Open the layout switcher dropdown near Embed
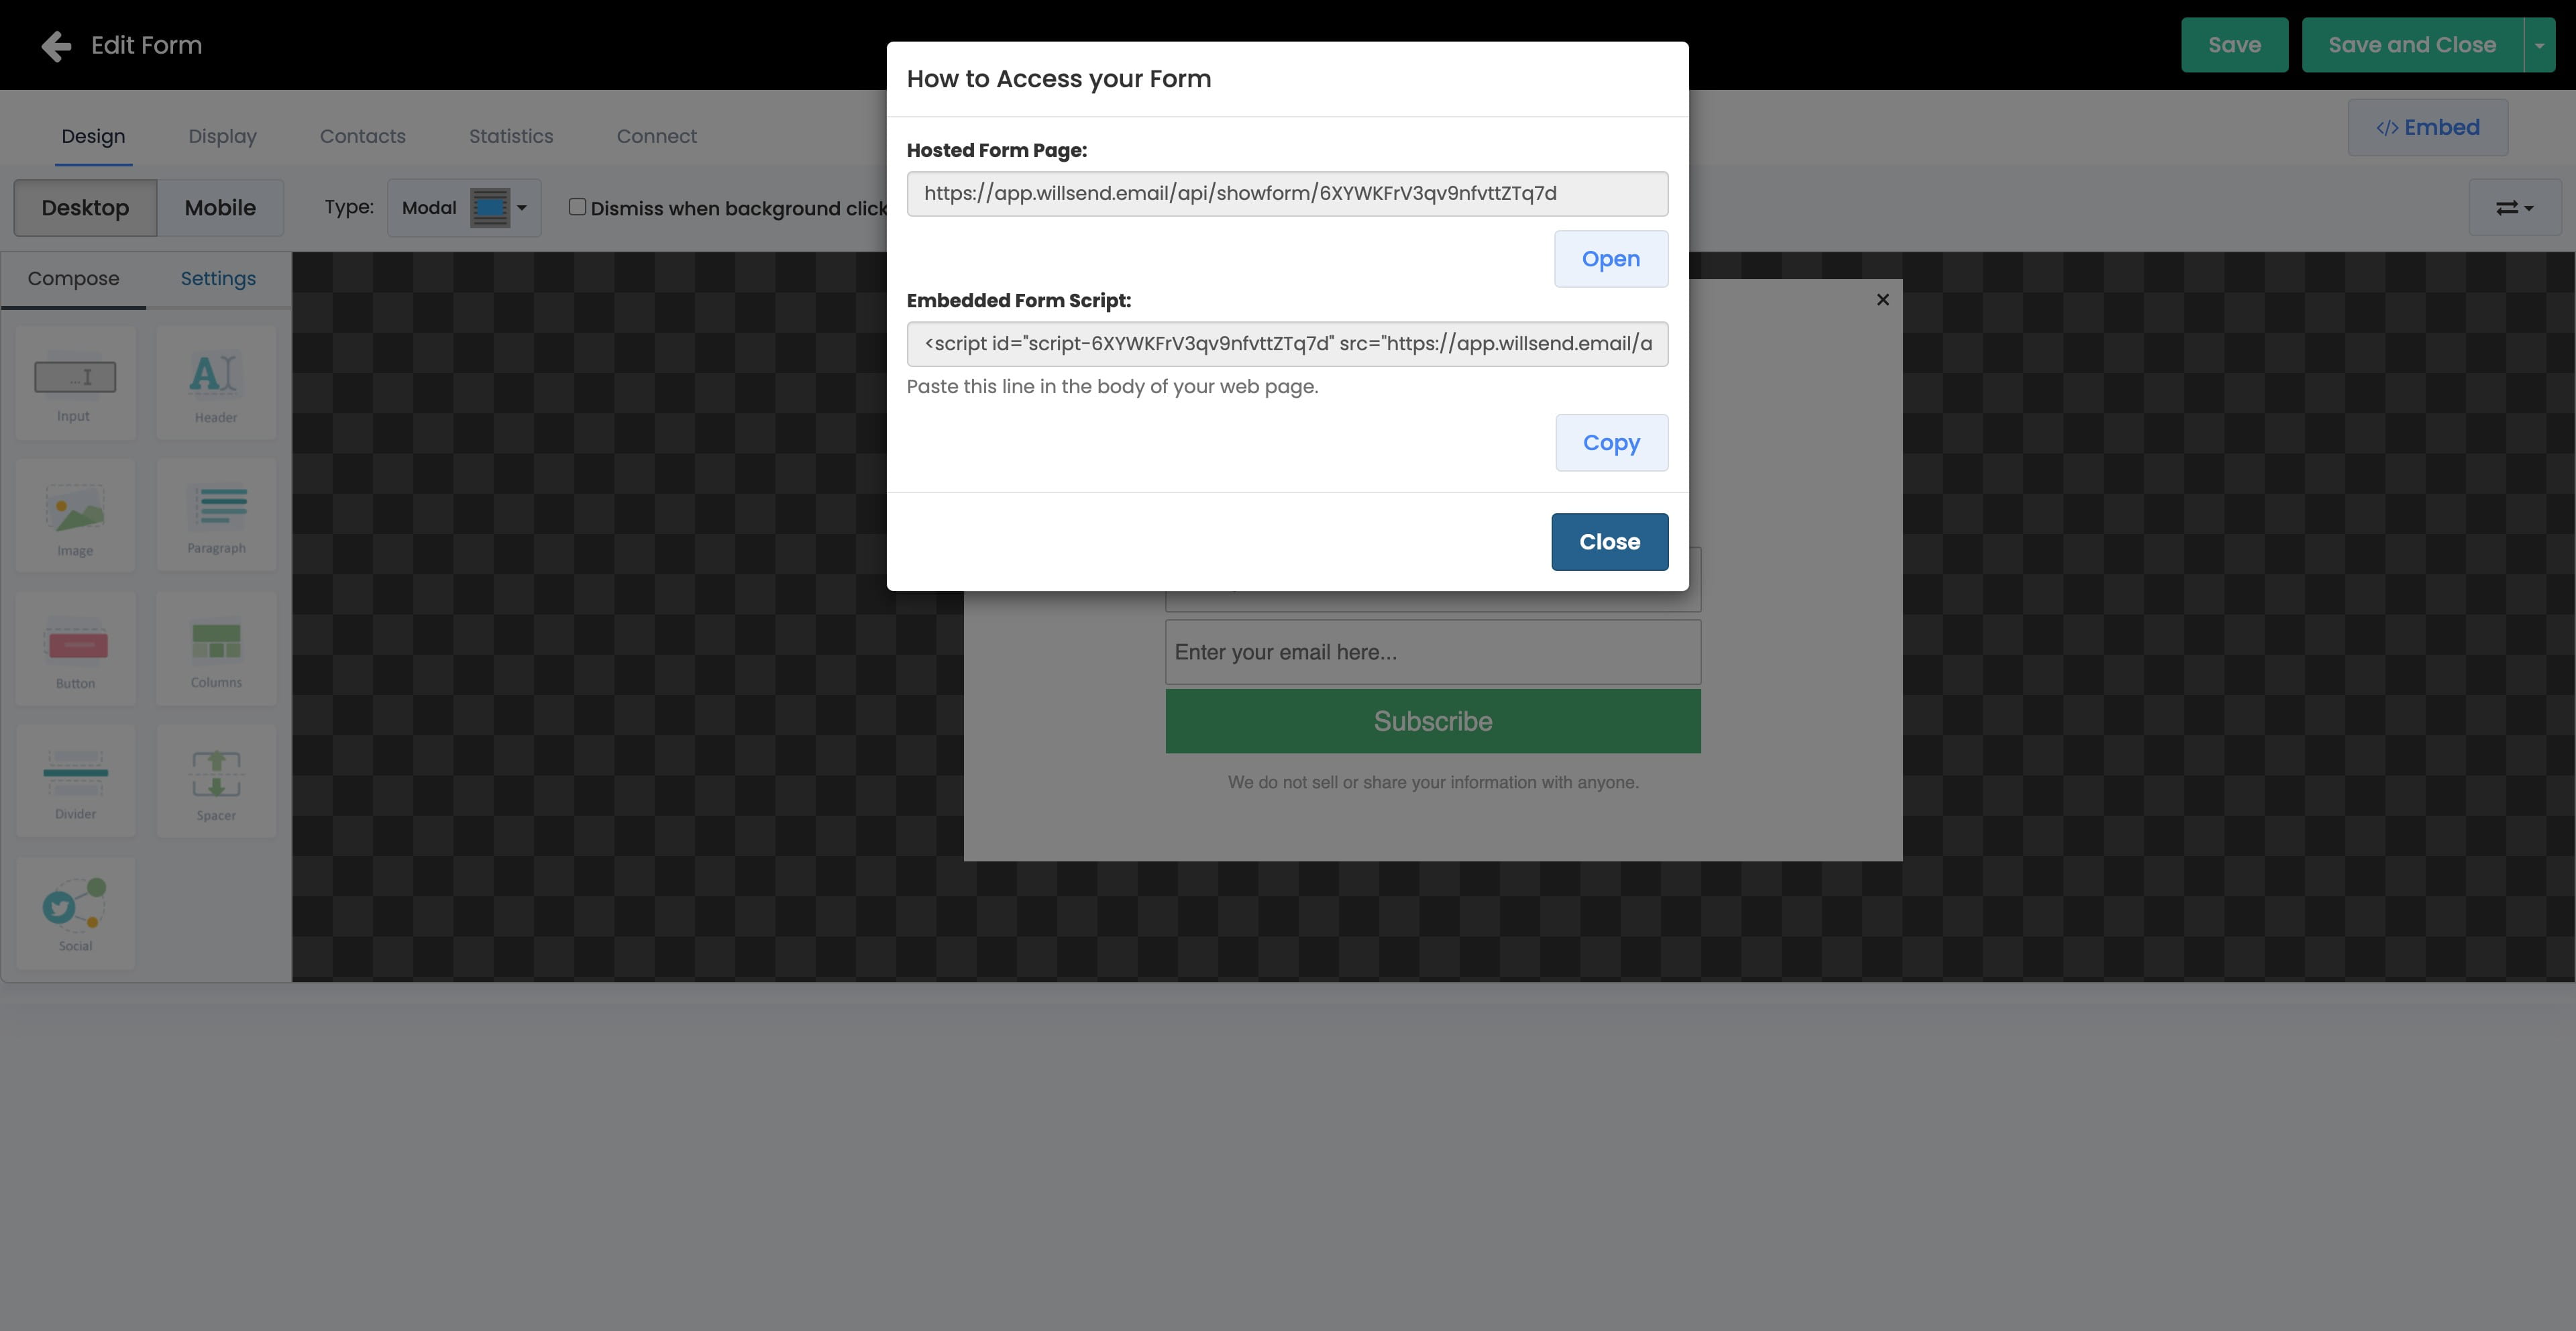The width and height of the screenshot is (2576, 1331). coord(2515,207)
